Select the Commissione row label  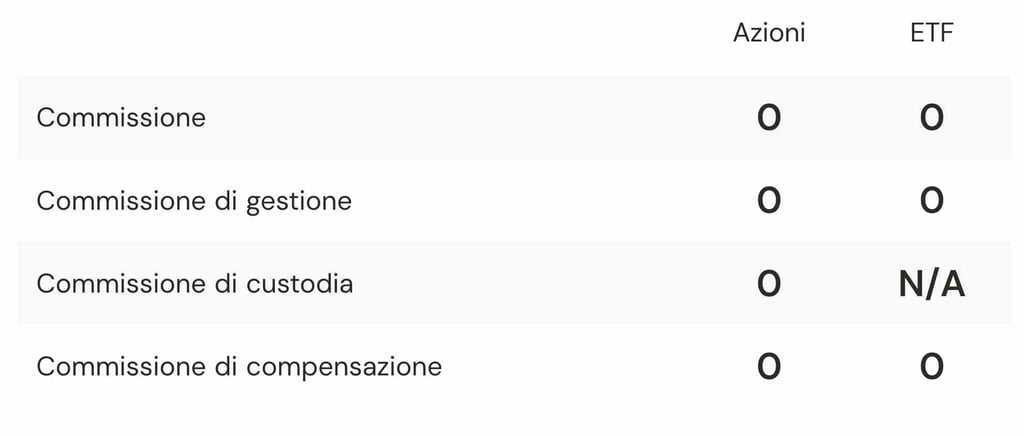point(121,117)
